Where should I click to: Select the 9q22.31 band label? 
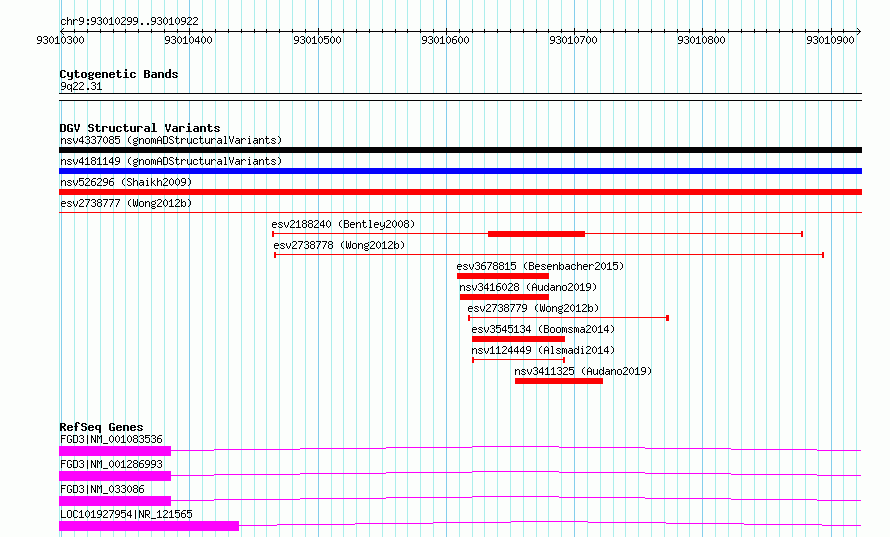pos(81,86)
